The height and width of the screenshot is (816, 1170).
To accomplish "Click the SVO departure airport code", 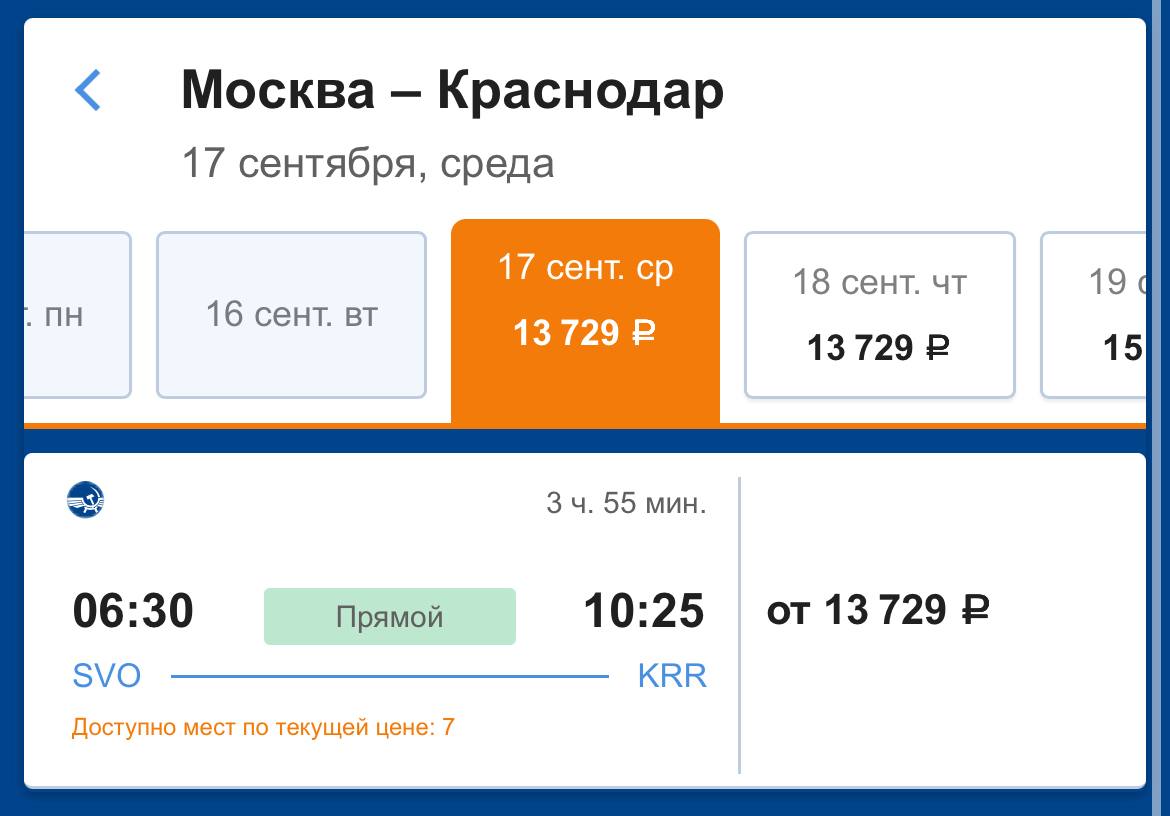I will click(x=107, y=676).
